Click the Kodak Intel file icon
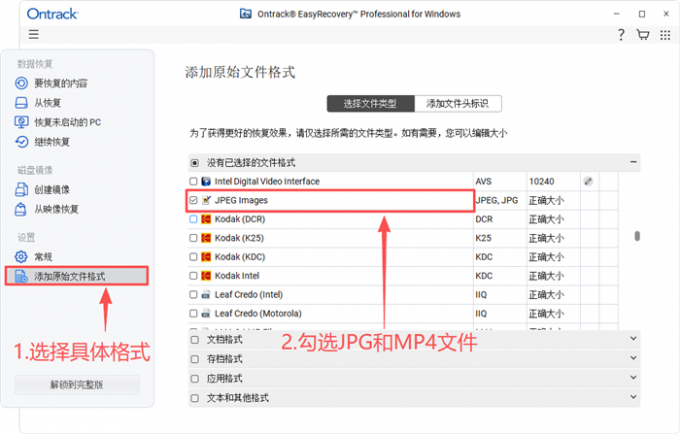Viewport: 680px width, 434px height. coord(206,276)
